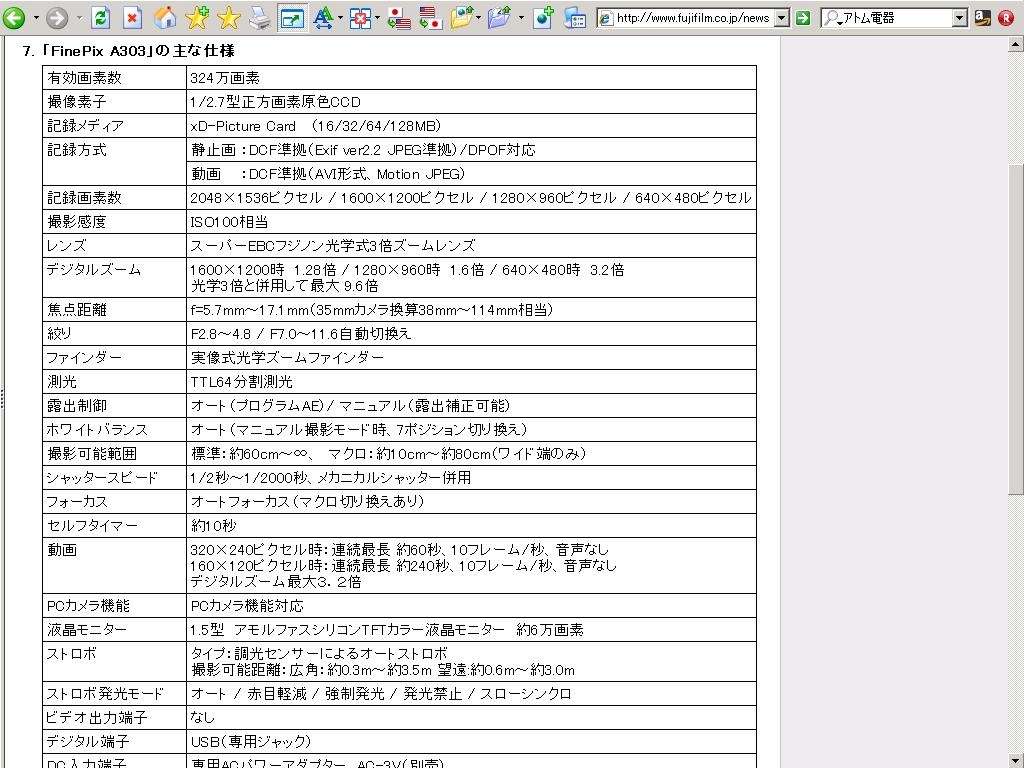Click the IE page icon in address bar
Screen dimensions: 1024x768
(x=606, y=18)
